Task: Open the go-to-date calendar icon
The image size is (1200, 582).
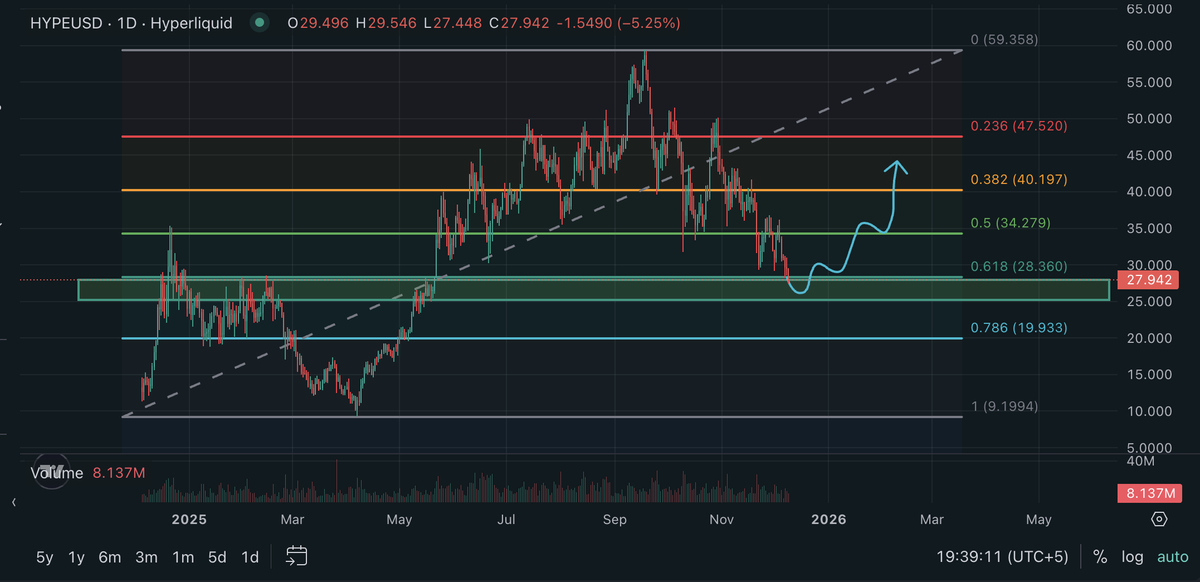Action: [296, 556]
